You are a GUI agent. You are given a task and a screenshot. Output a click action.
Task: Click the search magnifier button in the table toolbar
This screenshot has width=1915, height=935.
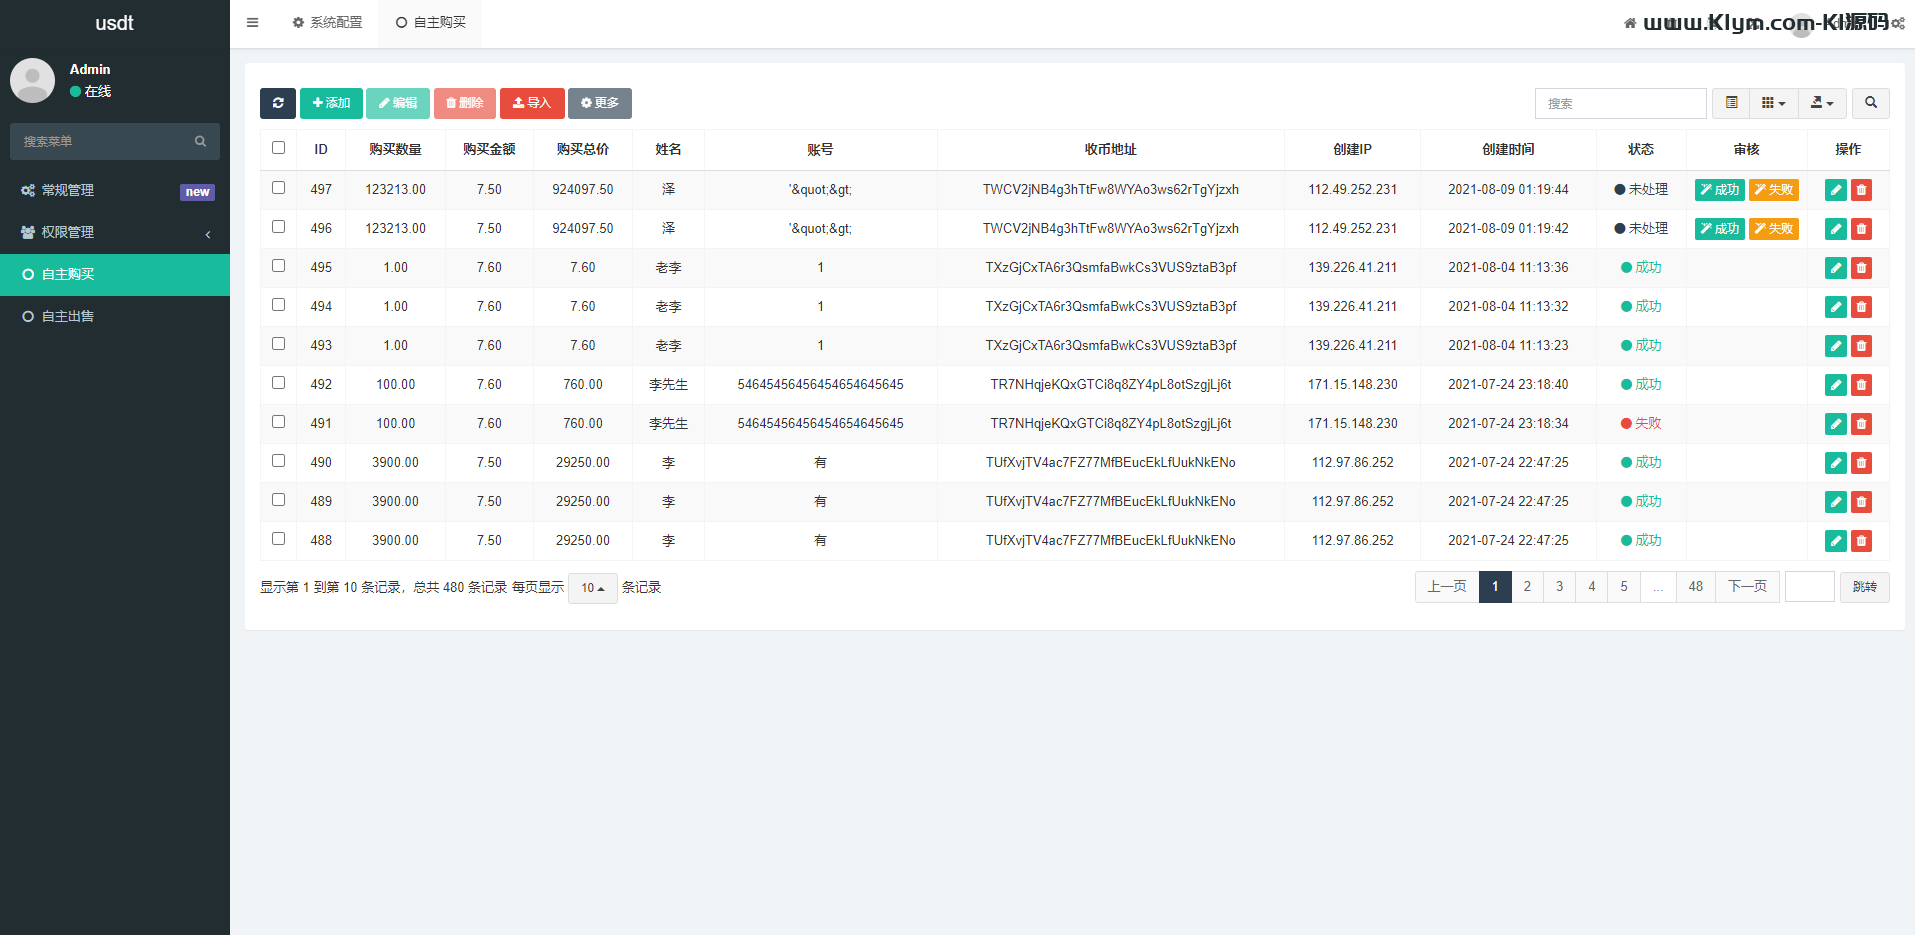coord(1870,103)
